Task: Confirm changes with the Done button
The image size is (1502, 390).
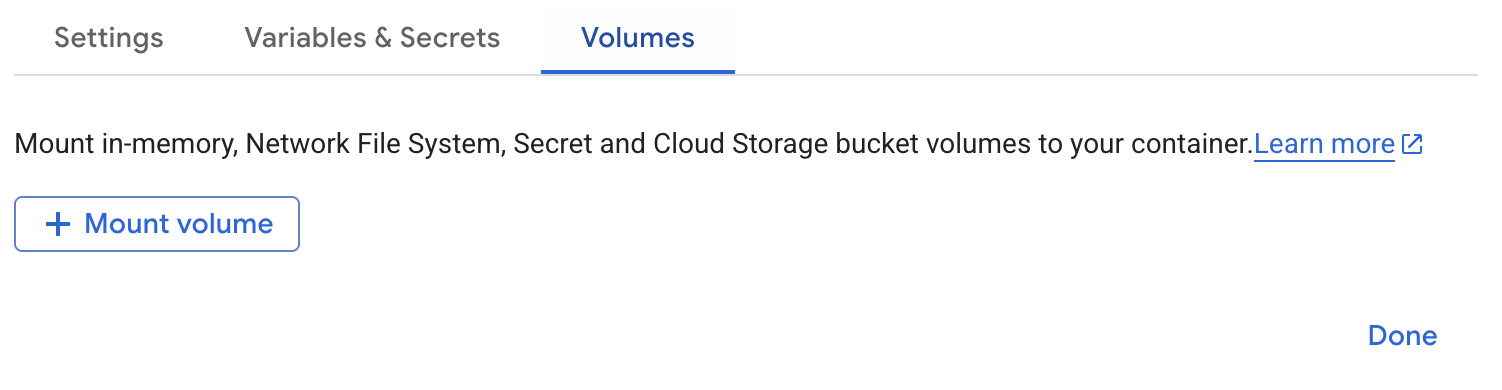Action: click(1402, 336)
